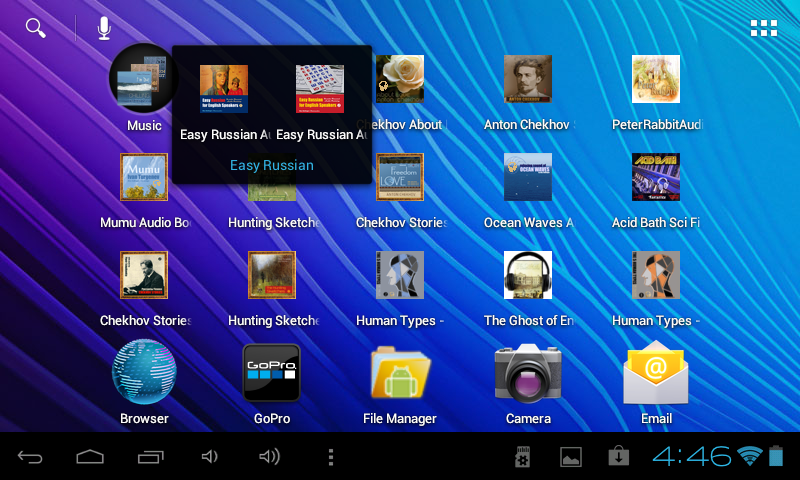Tap picture notification icon in status bar
The width and height of the screenshot is (800, 480).
[571, 457]
